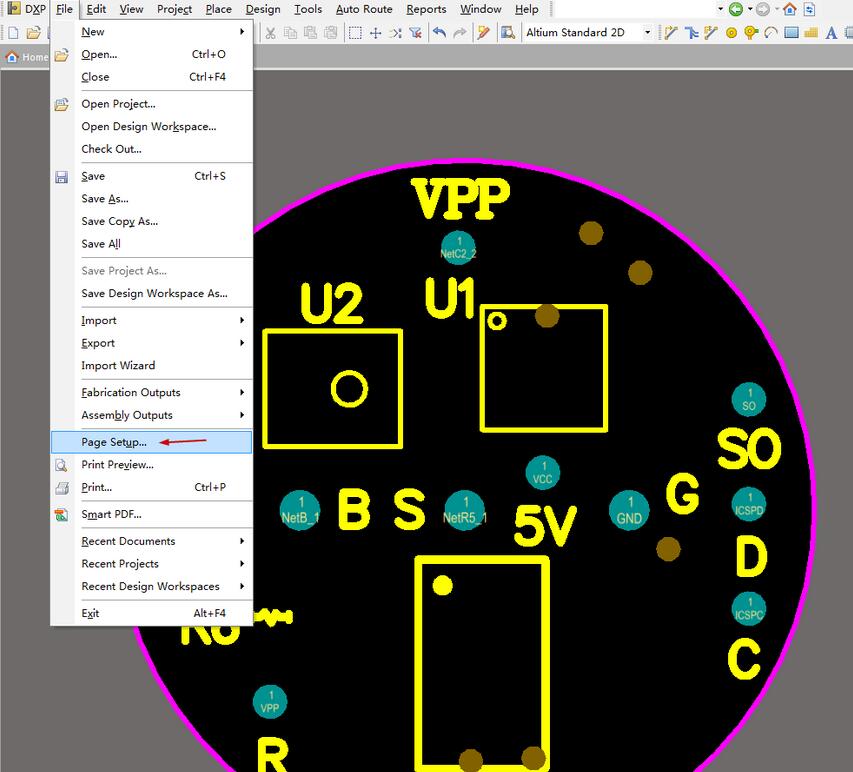Expand the Import submenu
The height and width of the screenshot is (772, 853).
pos(151,320)
